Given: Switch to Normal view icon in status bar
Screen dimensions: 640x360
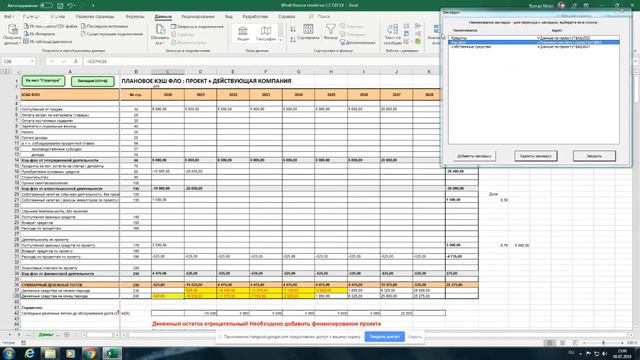Looking at the screenshot, I should [549, 343].
